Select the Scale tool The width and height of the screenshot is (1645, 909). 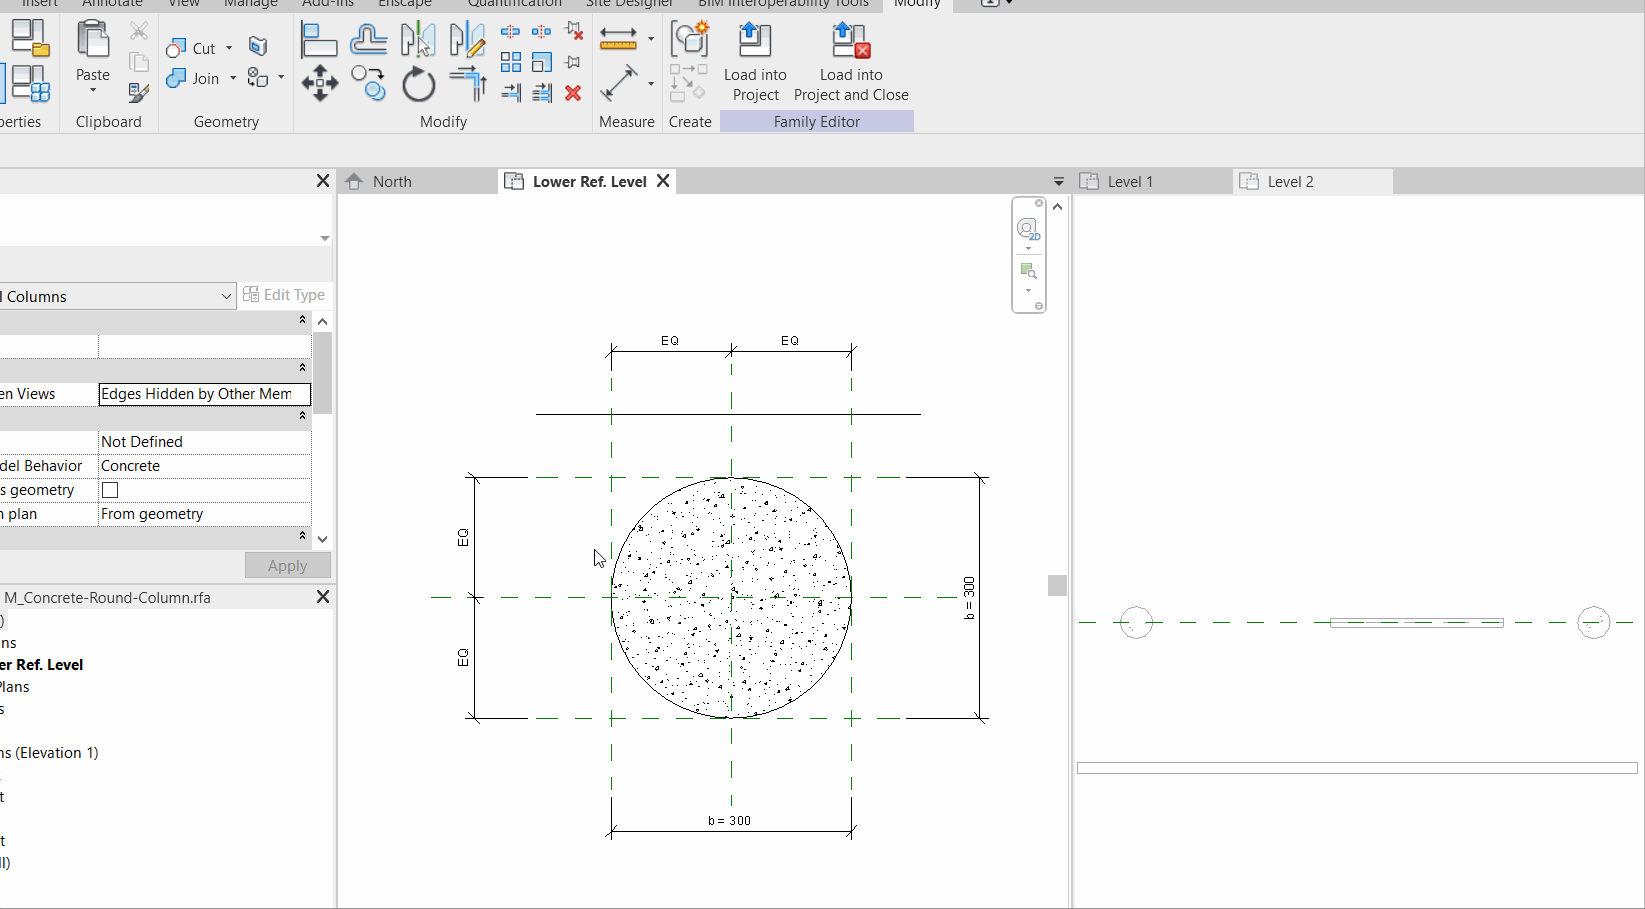coord(542,62)
